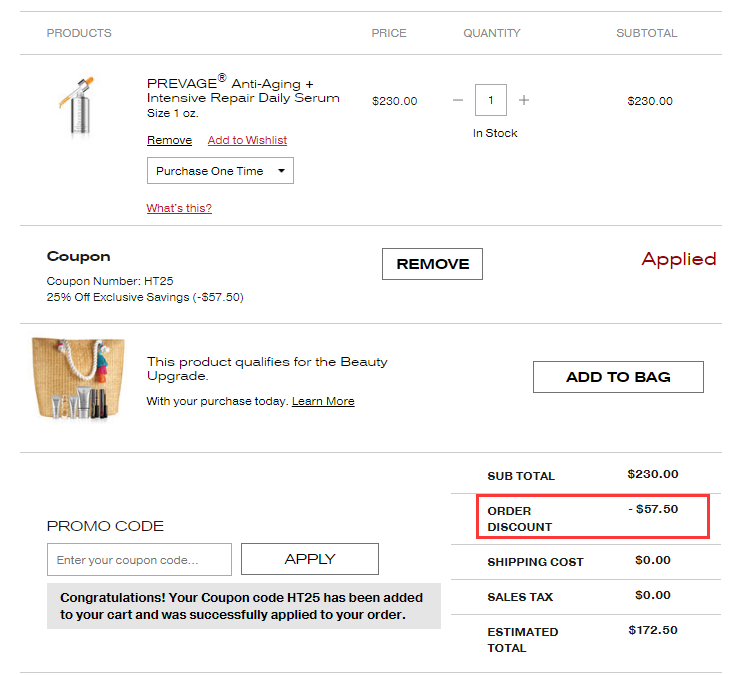Click the Add to Wishlist link
The image size is (747, 675).
pos(247,140)
